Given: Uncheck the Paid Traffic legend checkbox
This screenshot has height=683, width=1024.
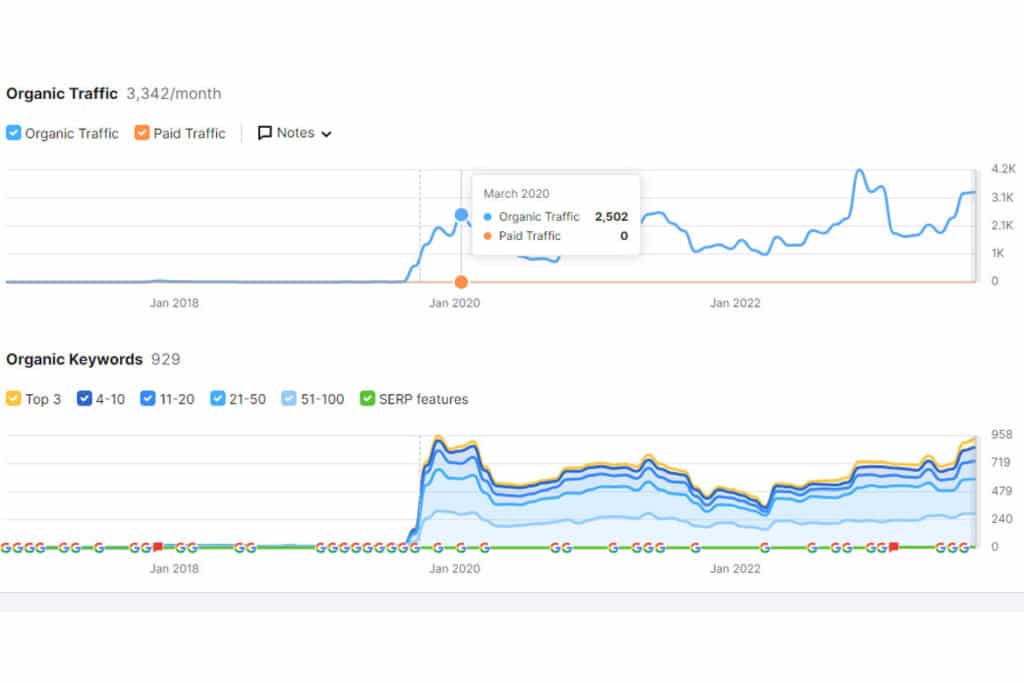Looking at the screenshot, I should point(142,133).
